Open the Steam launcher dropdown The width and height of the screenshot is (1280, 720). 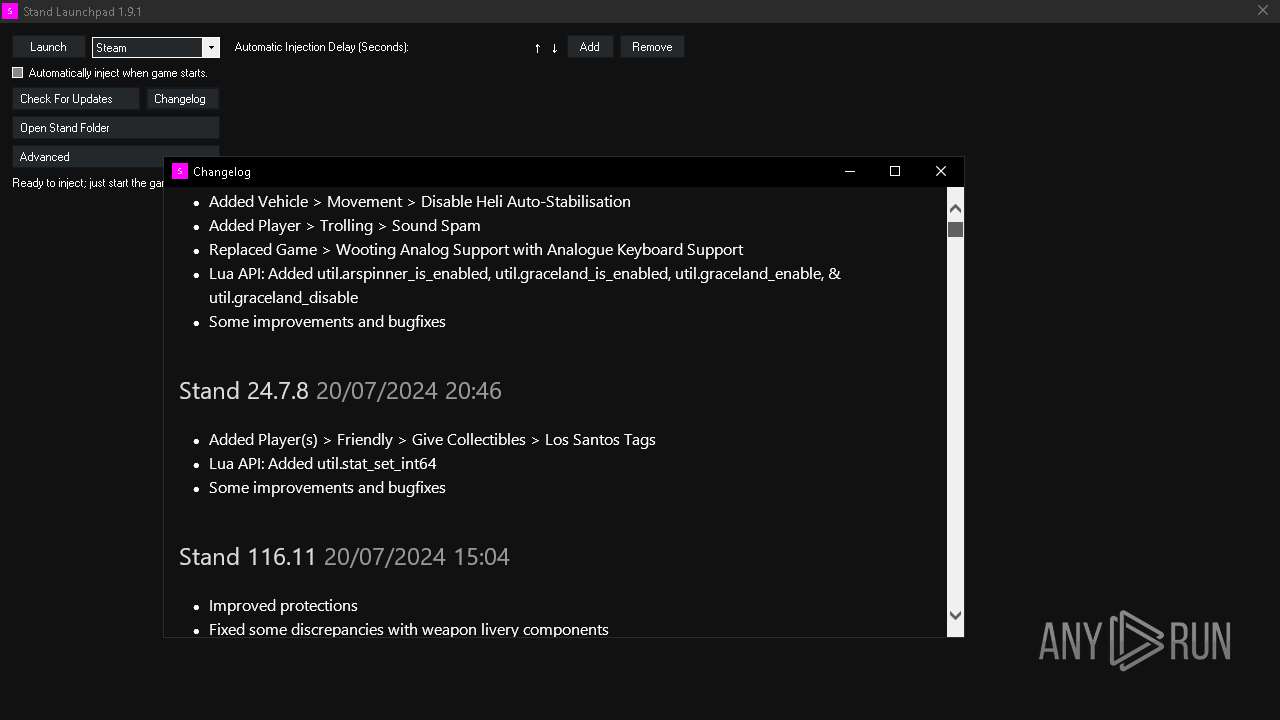point(210,47)
